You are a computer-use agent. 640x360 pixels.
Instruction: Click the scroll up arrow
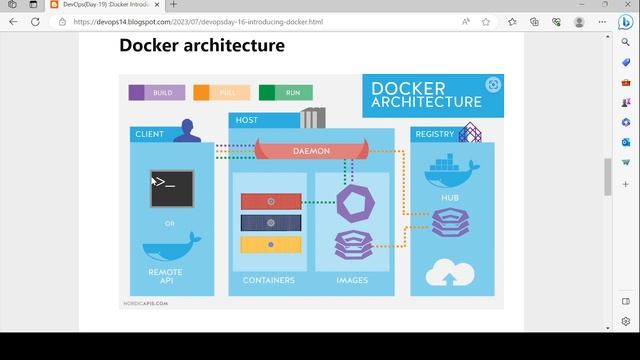607,37
